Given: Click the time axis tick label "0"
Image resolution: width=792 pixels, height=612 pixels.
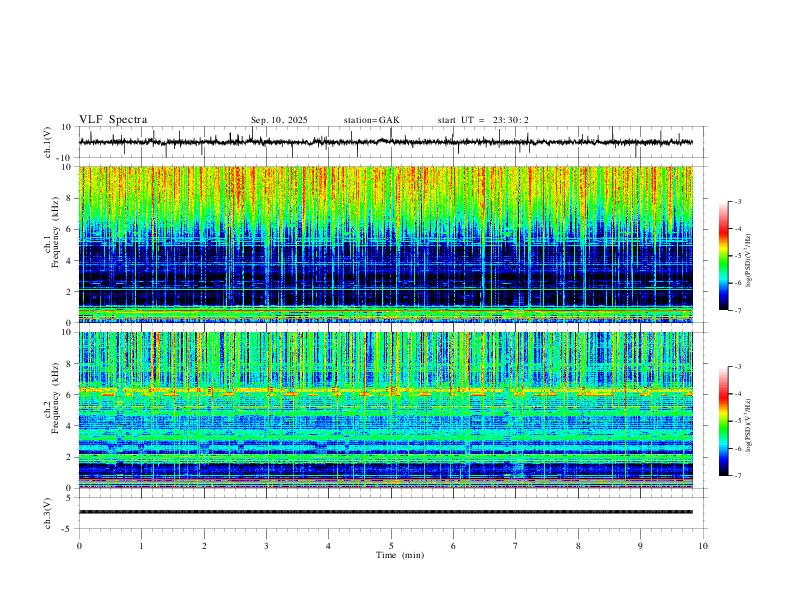Looking at the screenshot, I should click(x=79, y=546).
